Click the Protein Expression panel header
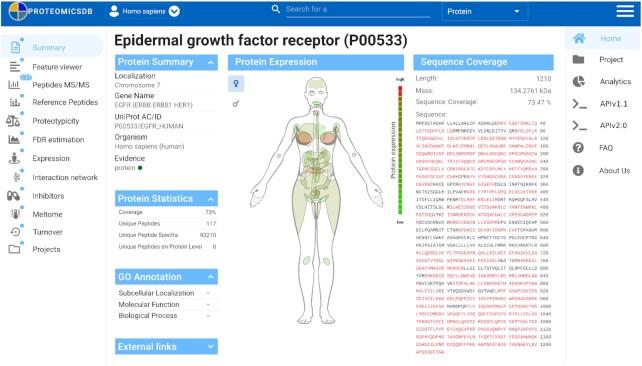The width and height of the screenshot is (642, 366). point(316,62)
